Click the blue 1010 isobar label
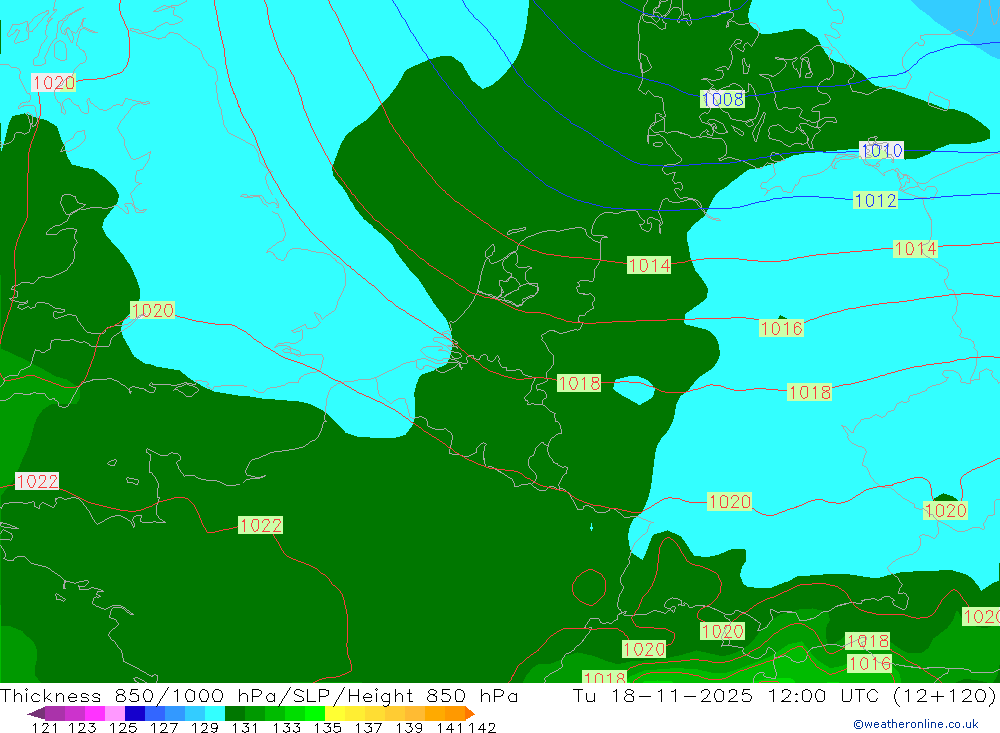This screenshot has height=733, width=1000. 881,151
